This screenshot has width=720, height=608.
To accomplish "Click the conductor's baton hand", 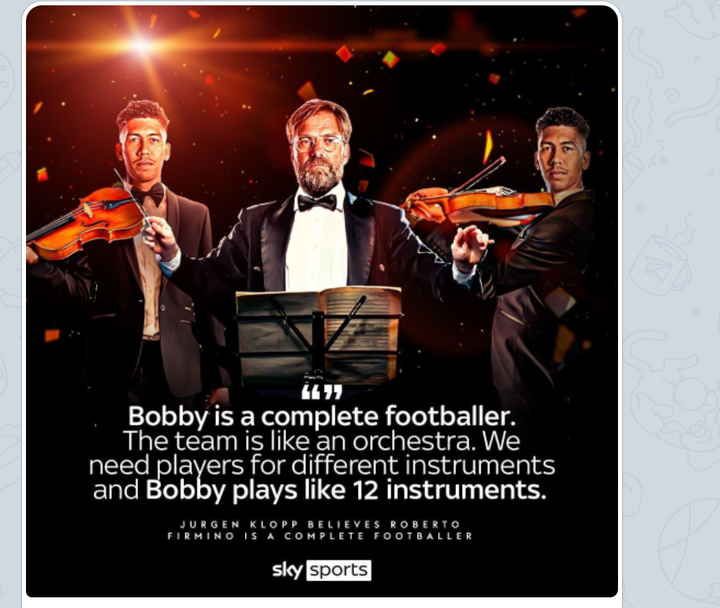I will tap(159, 238).
